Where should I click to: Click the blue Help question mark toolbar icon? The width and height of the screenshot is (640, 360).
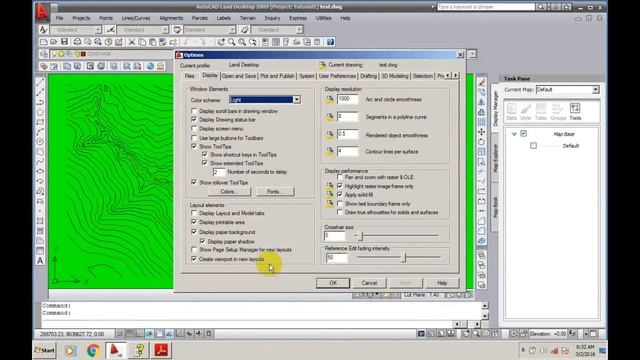[330, 42]
